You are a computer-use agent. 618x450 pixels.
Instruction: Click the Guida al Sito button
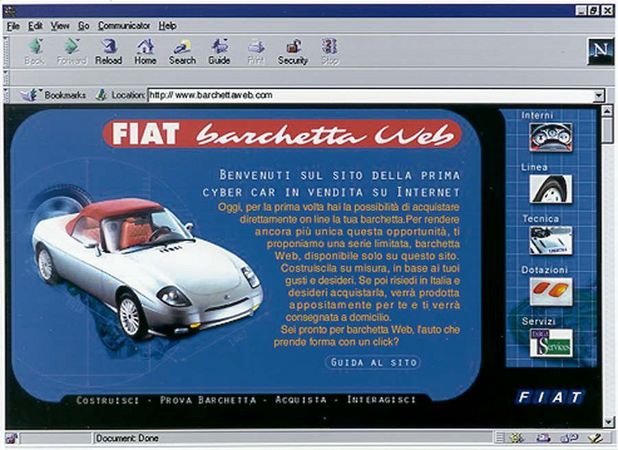(373, 362)
